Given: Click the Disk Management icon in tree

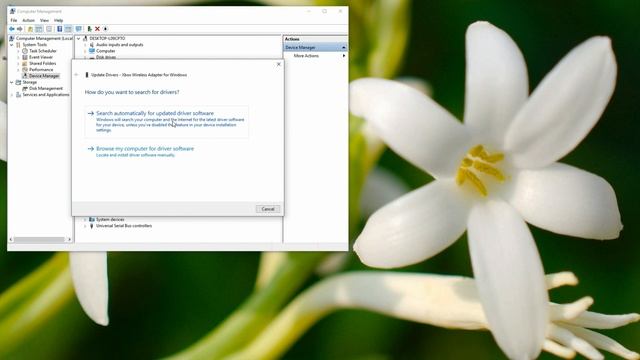Looking at the screenshot, I should point(25,88).
